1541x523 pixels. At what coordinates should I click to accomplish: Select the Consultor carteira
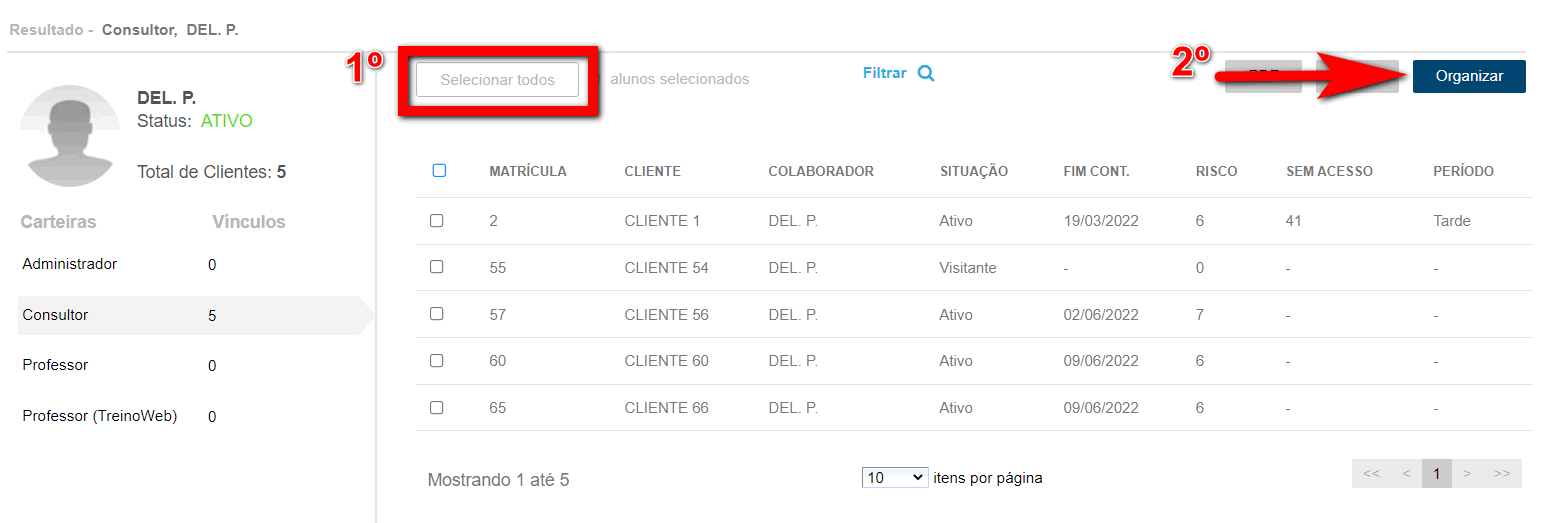[x=56, y=315]
